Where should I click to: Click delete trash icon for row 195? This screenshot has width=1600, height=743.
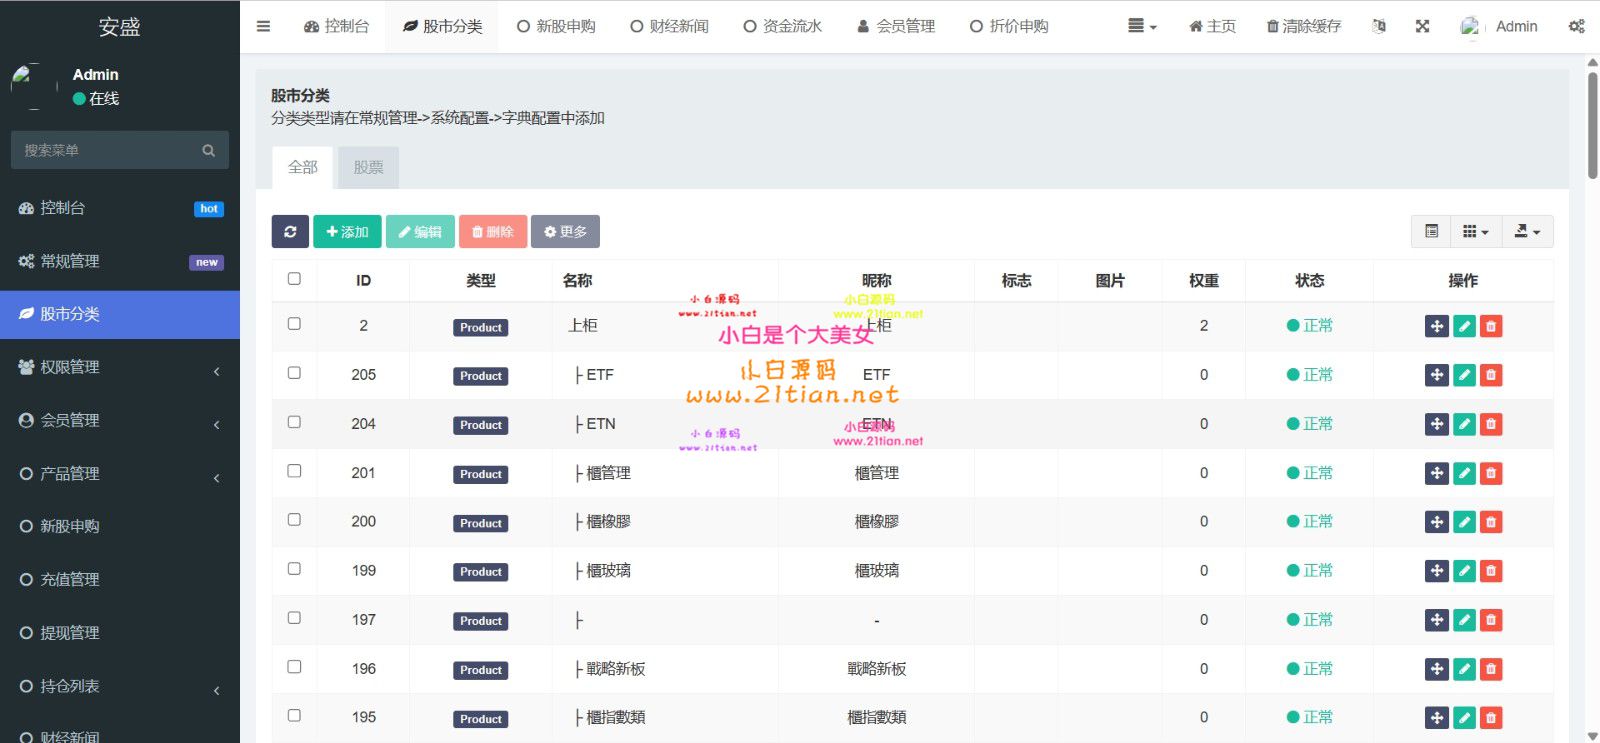[1491, 718]
